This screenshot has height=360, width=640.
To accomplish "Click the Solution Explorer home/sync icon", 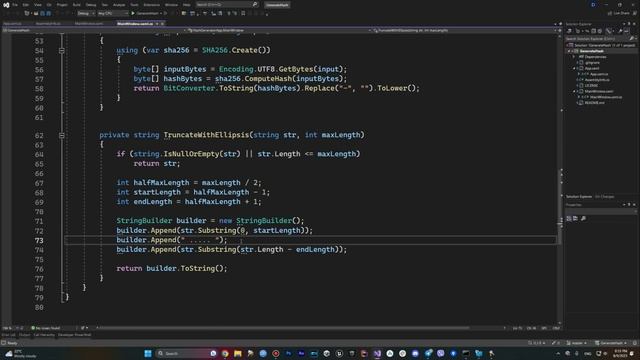I will [x=569, y=31].
